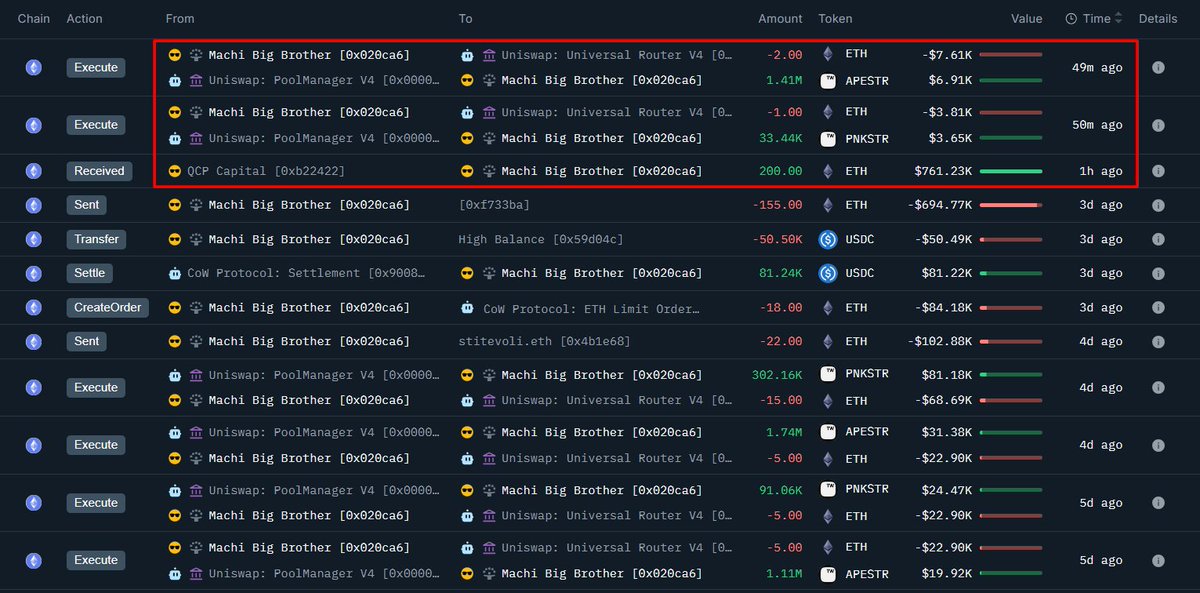Viewport: 1200px width, 593px height.
Task: Toggle the Time column sort arrows
Action: 1118,19
